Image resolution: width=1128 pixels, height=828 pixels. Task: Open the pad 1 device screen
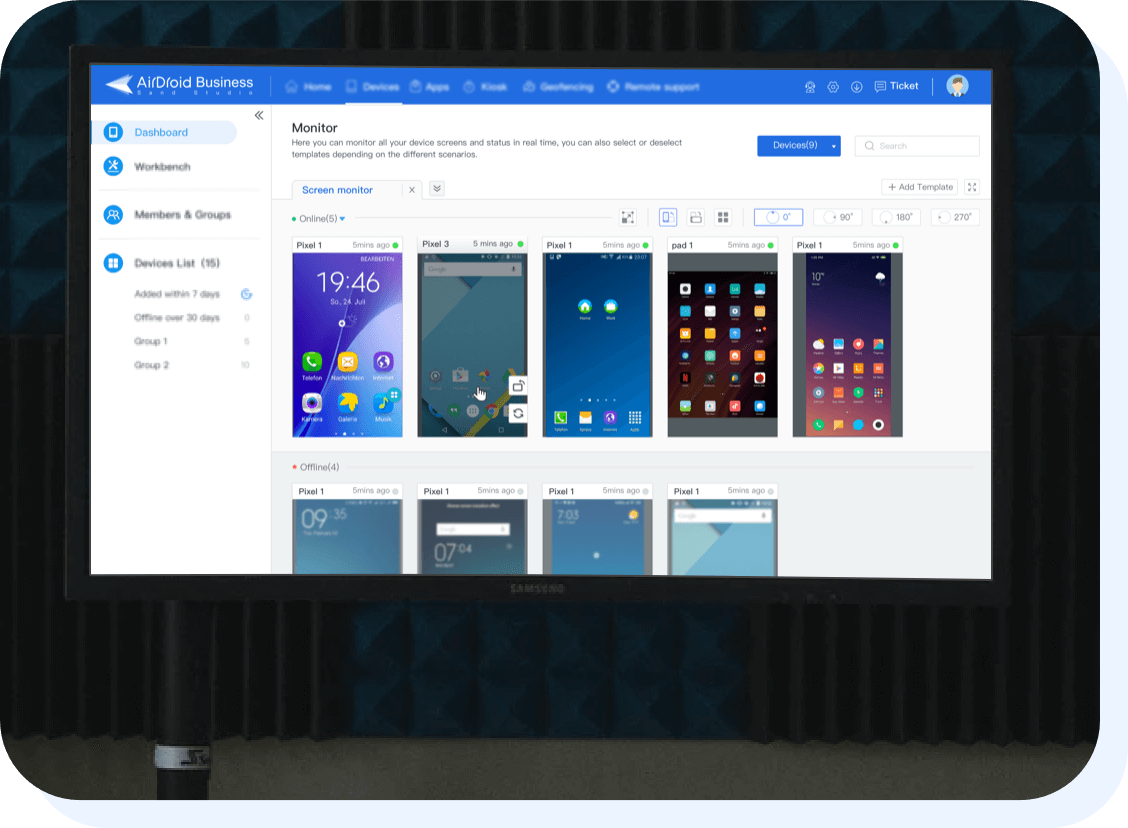click(722, 345)
